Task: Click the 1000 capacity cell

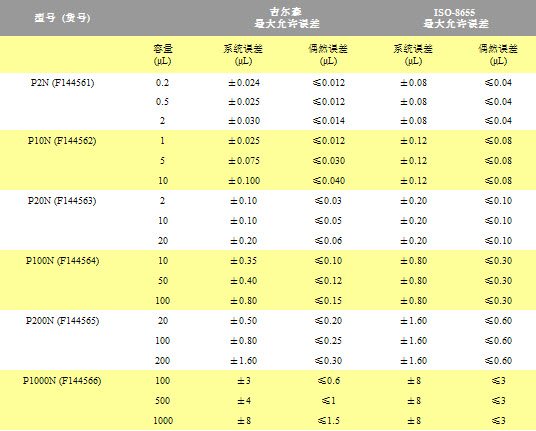Action: pyautogui.click(x=163, y=420)
